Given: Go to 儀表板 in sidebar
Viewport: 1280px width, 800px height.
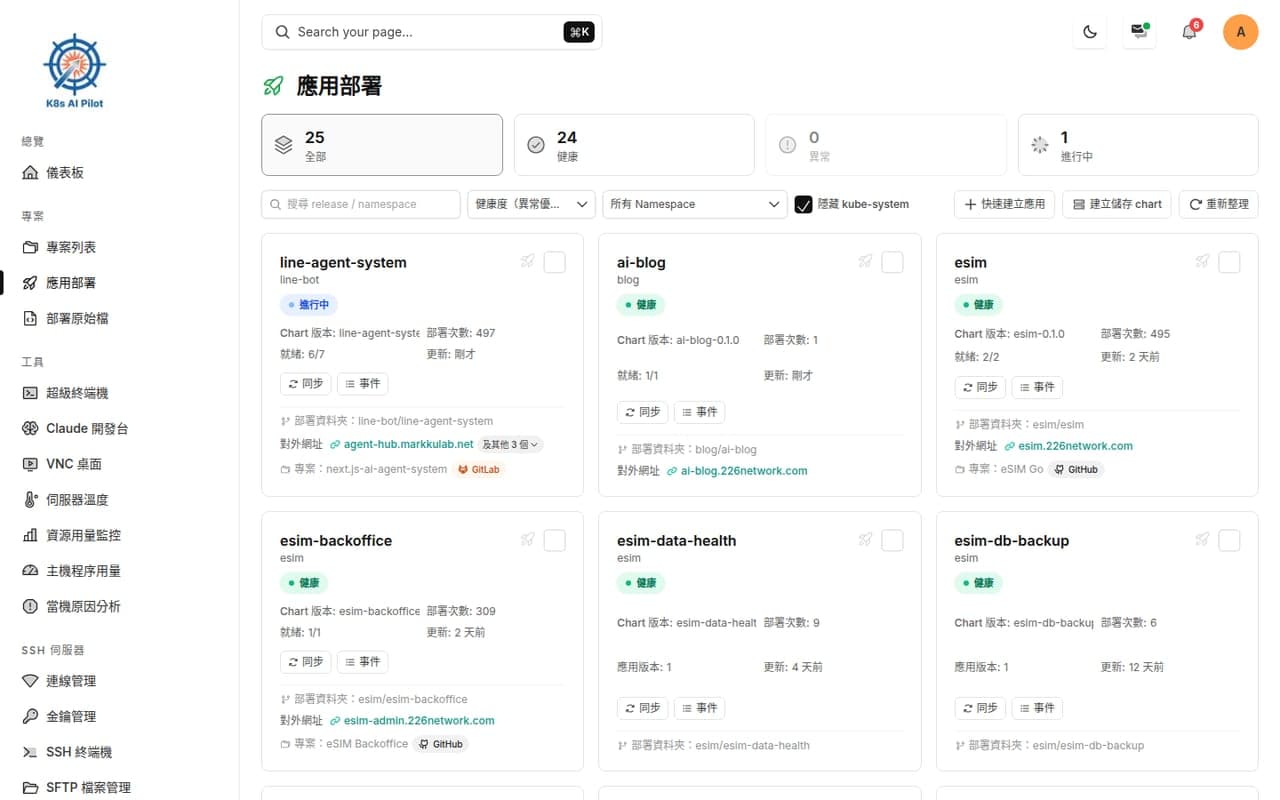Looking at the screenshot, I should (65, 173).
